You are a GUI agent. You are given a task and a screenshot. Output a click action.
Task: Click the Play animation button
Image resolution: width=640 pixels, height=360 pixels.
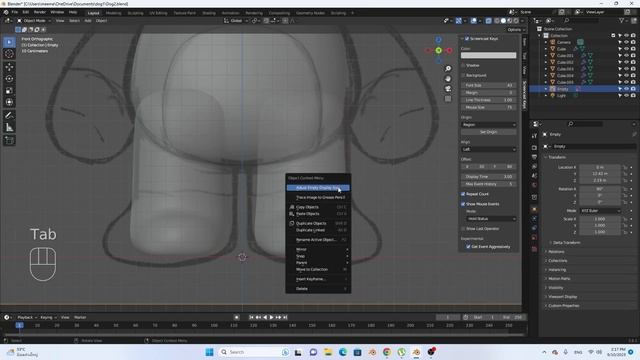(x=271, y=317)
